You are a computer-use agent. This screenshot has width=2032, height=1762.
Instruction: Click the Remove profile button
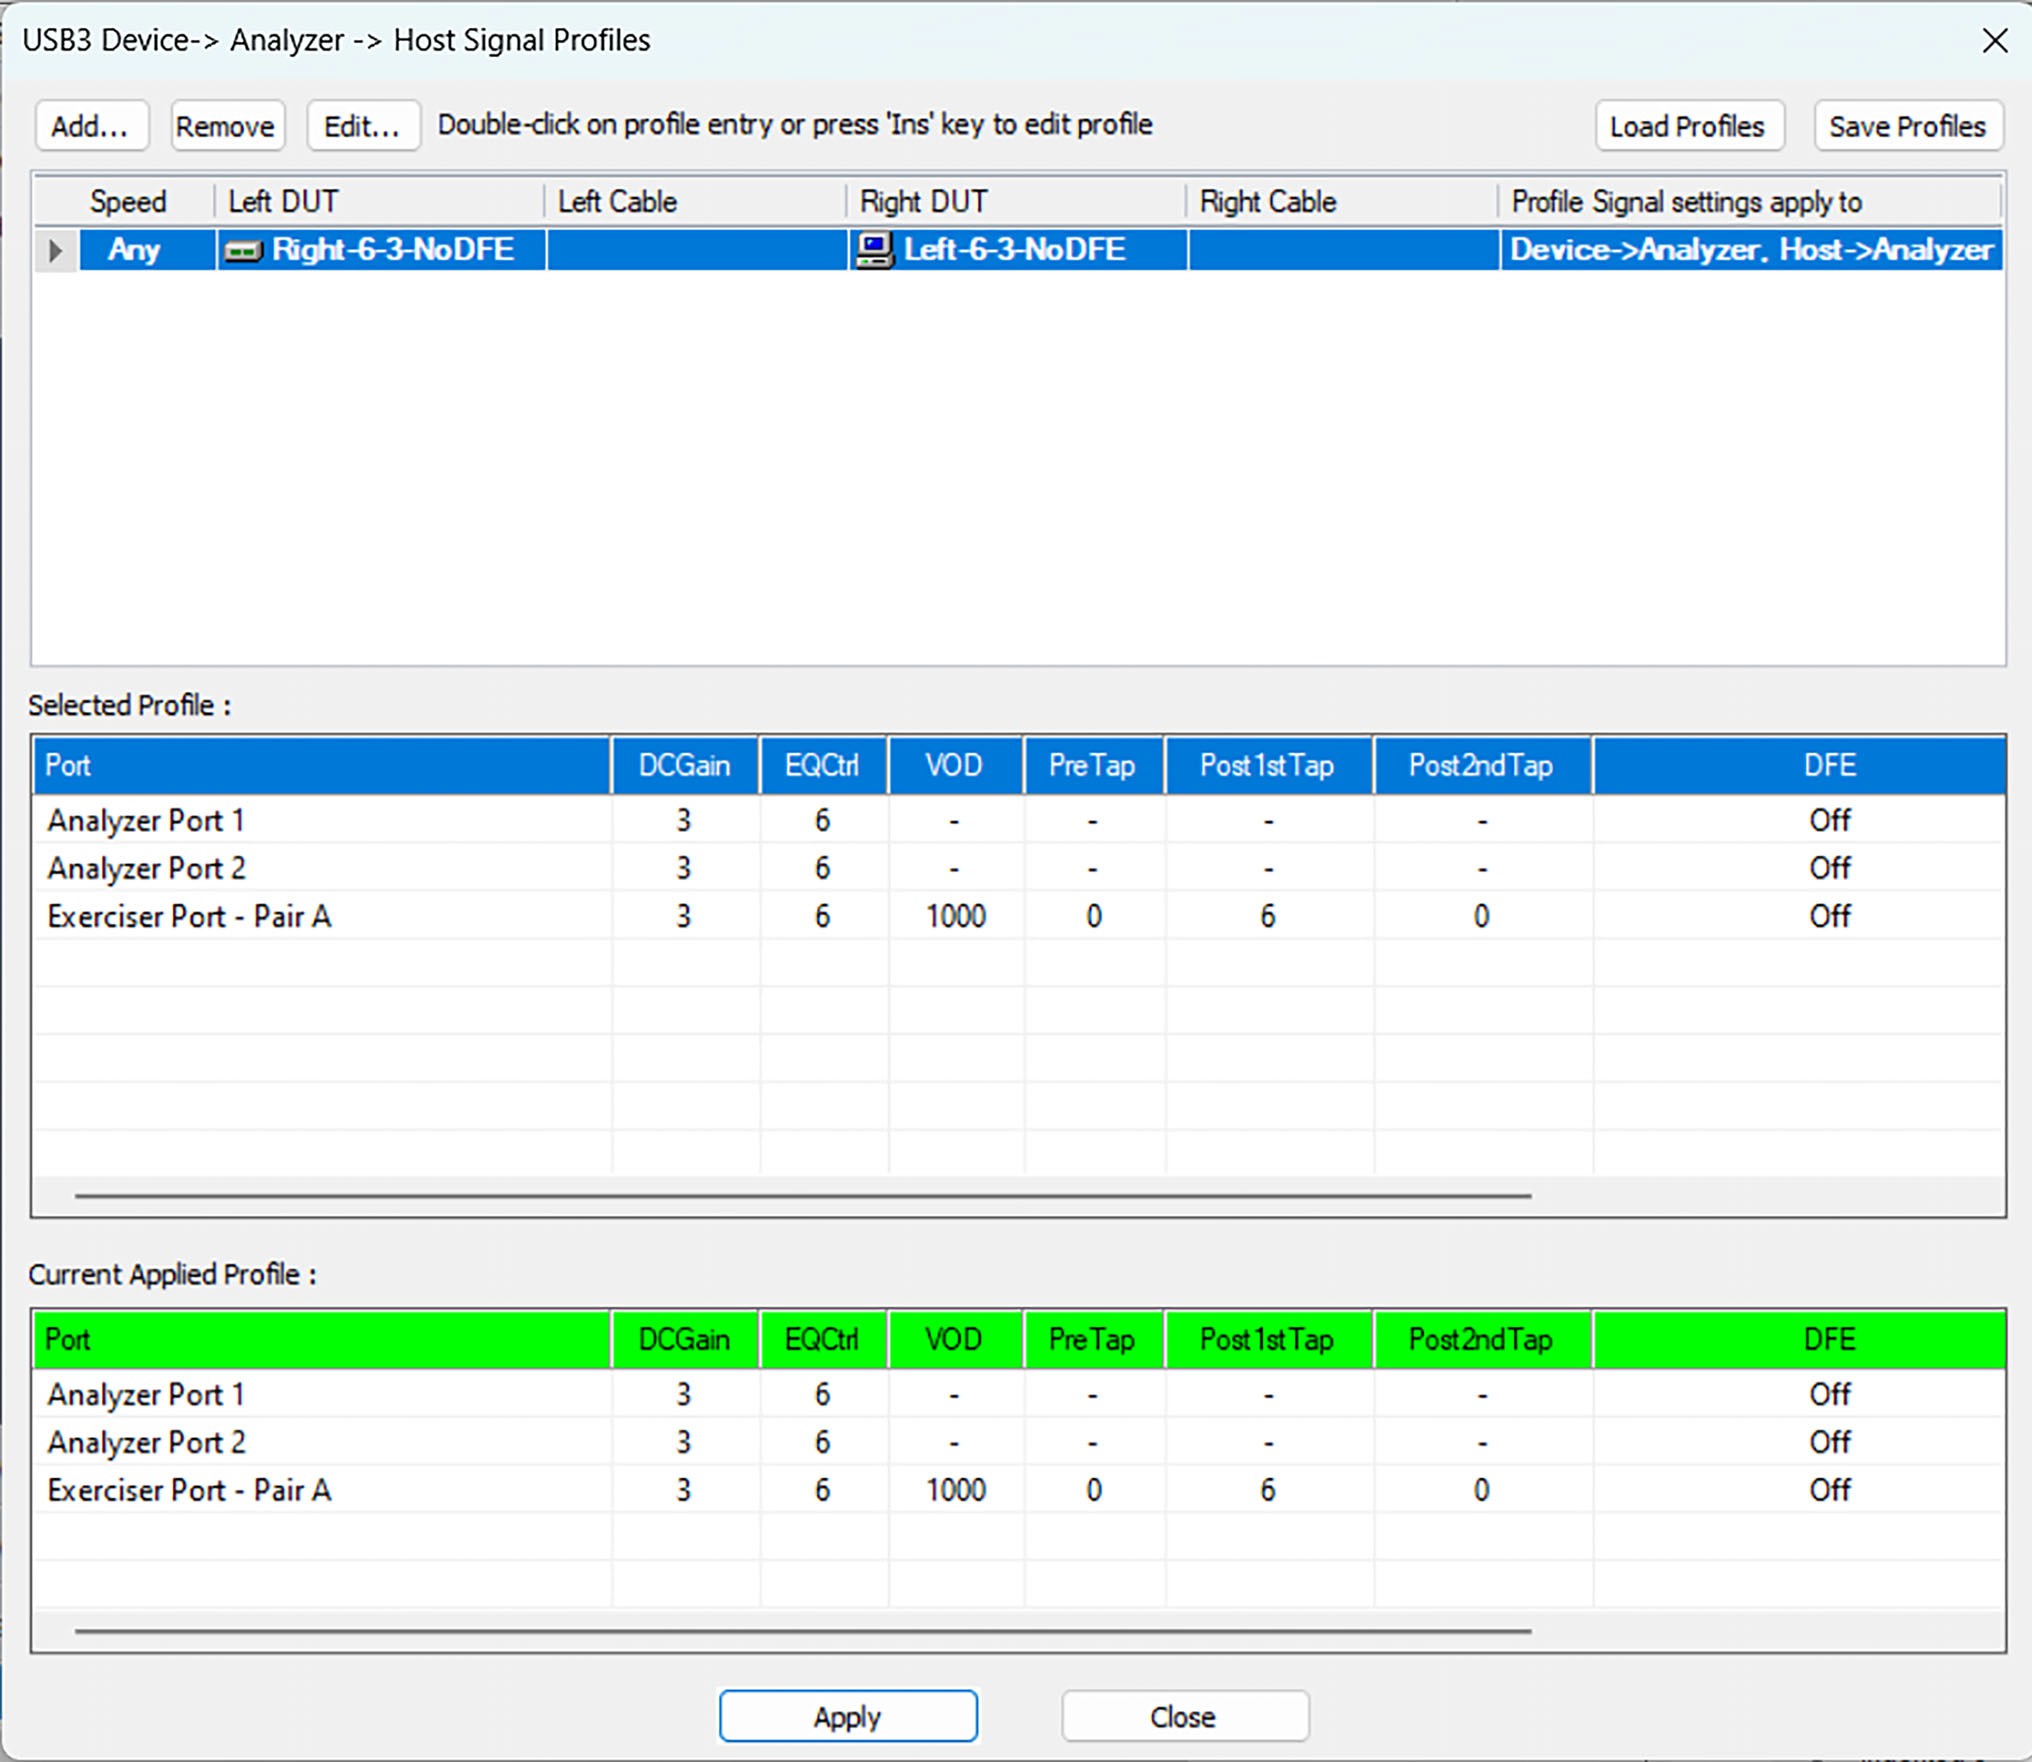point(227,126)
